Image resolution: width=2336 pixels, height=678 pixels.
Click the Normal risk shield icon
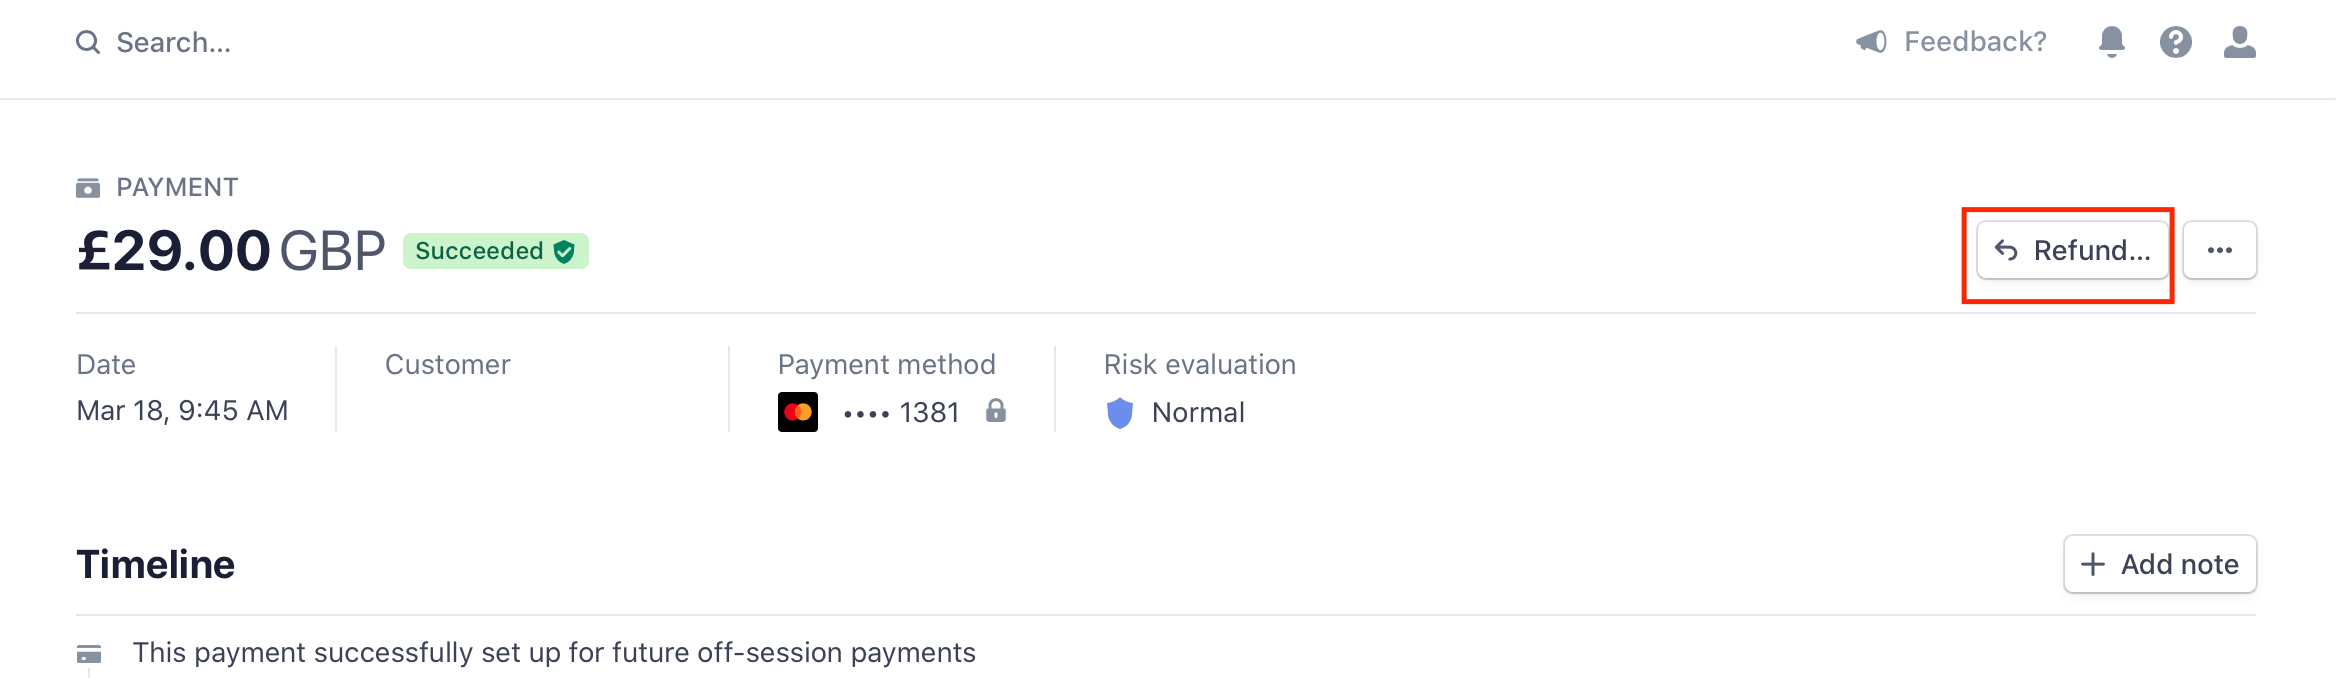click(1120, 412)
